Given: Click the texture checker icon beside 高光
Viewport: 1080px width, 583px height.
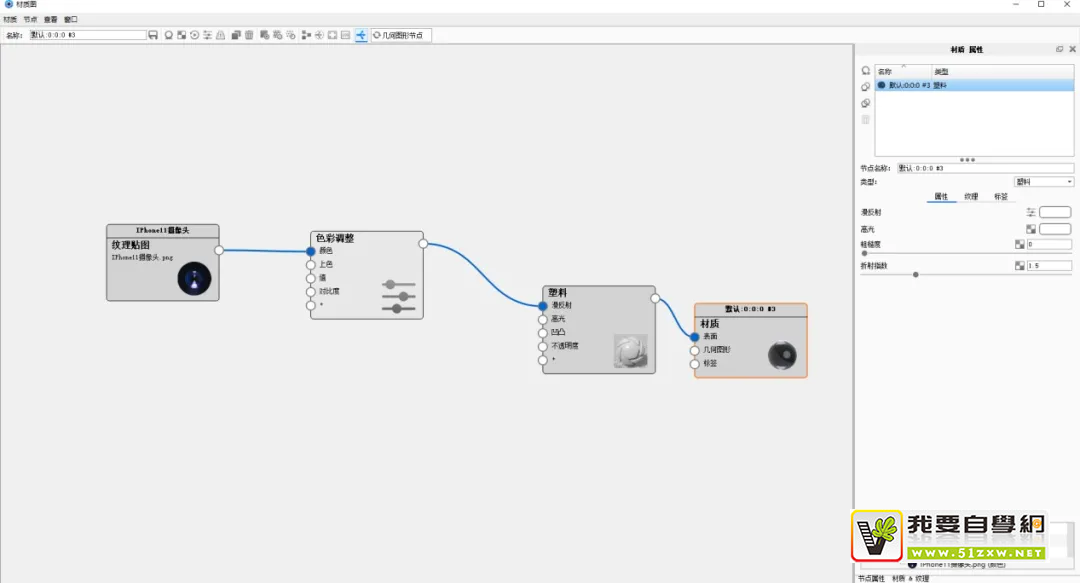Looking at the screenshot, I should [1031, 229].
